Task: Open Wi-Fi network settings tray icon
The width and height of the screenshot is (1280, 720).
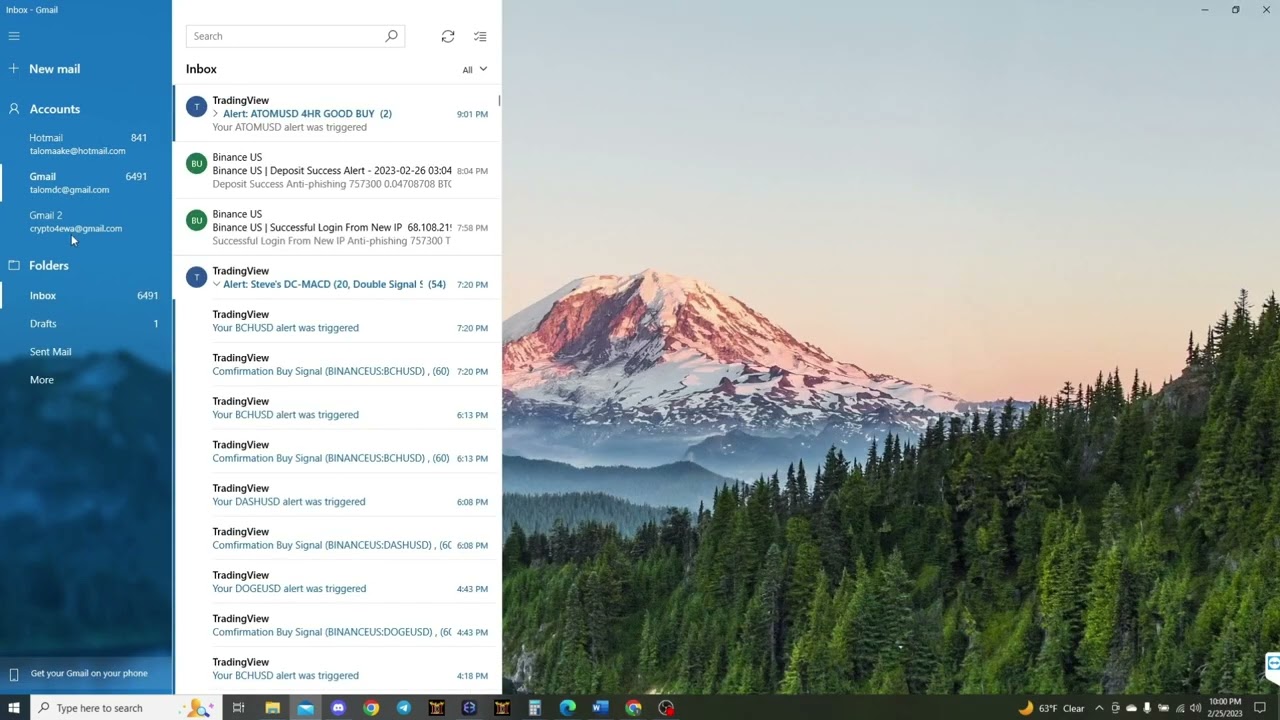Action: (1179, 708)
